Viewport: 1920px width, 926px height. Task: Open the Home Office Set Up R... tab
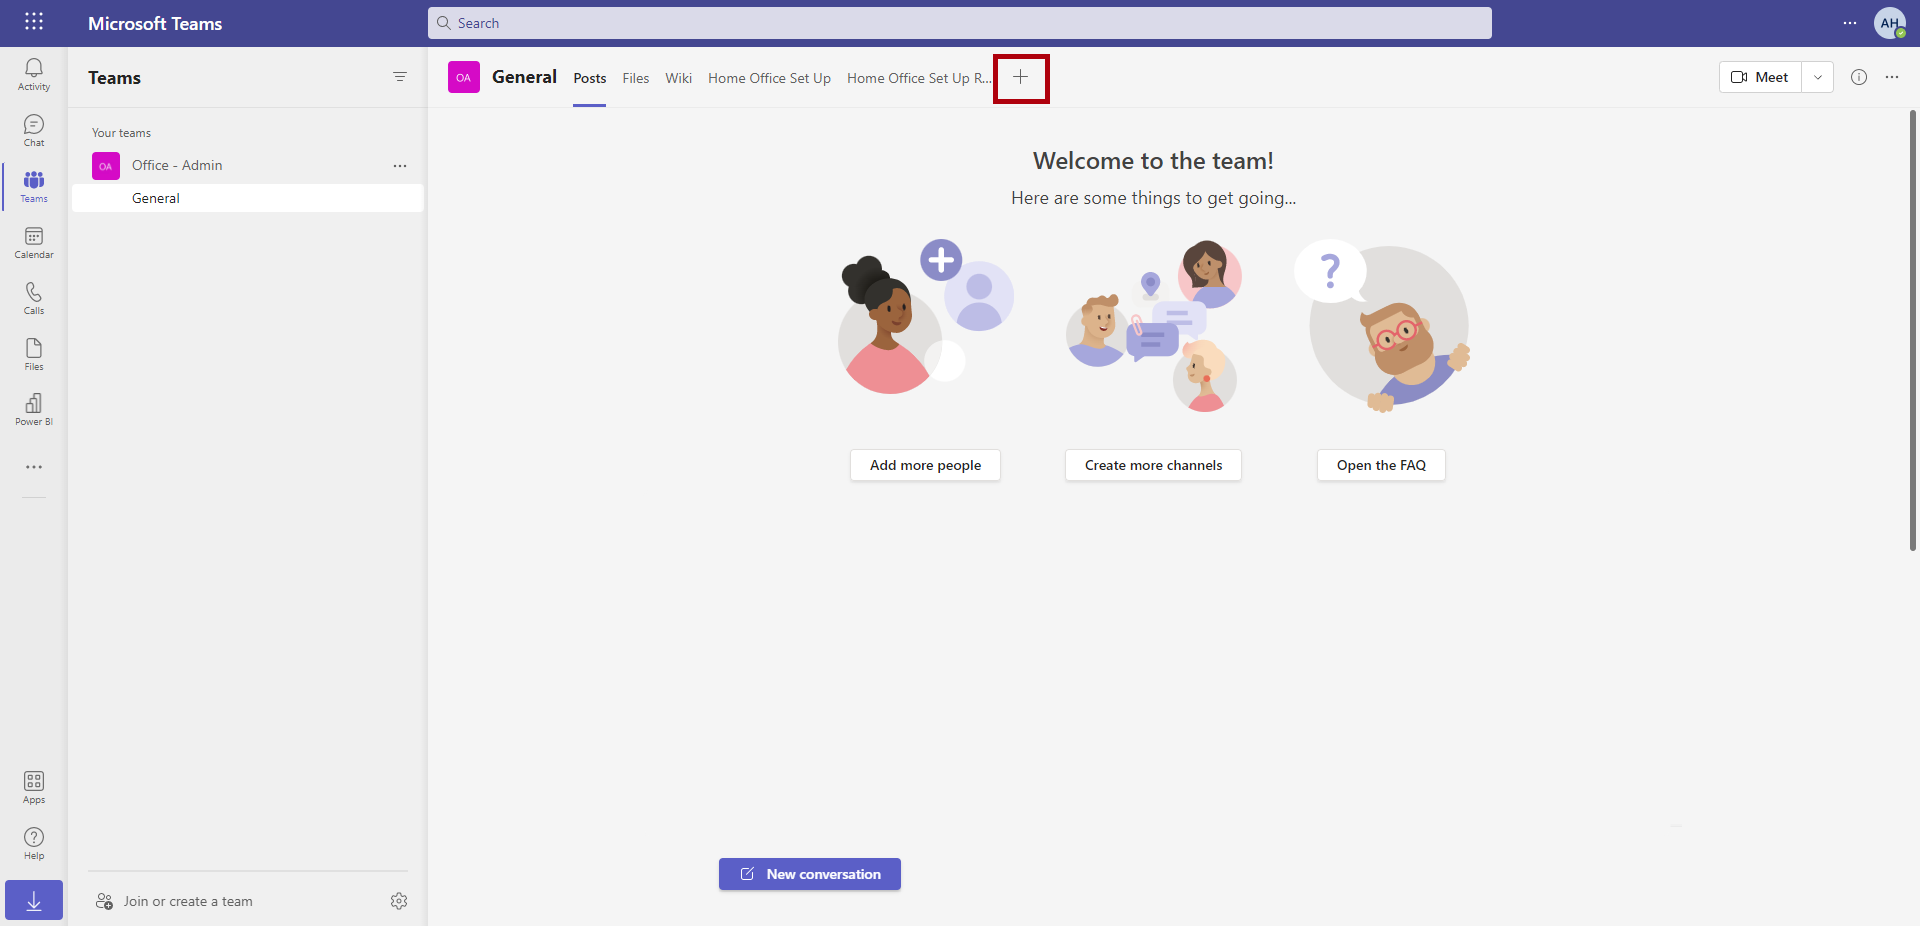click(x=919, y=78)
